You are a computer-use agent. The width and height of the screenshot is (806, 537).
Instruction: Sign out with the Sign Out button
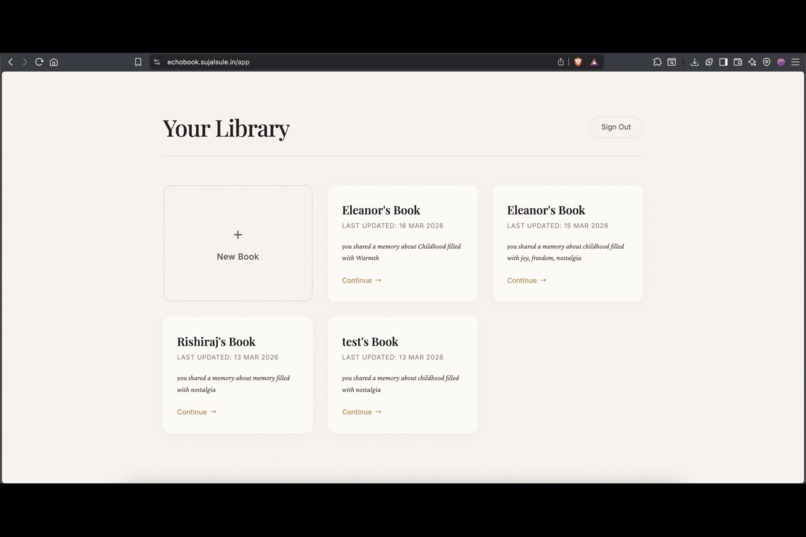(x=616, y=127)
